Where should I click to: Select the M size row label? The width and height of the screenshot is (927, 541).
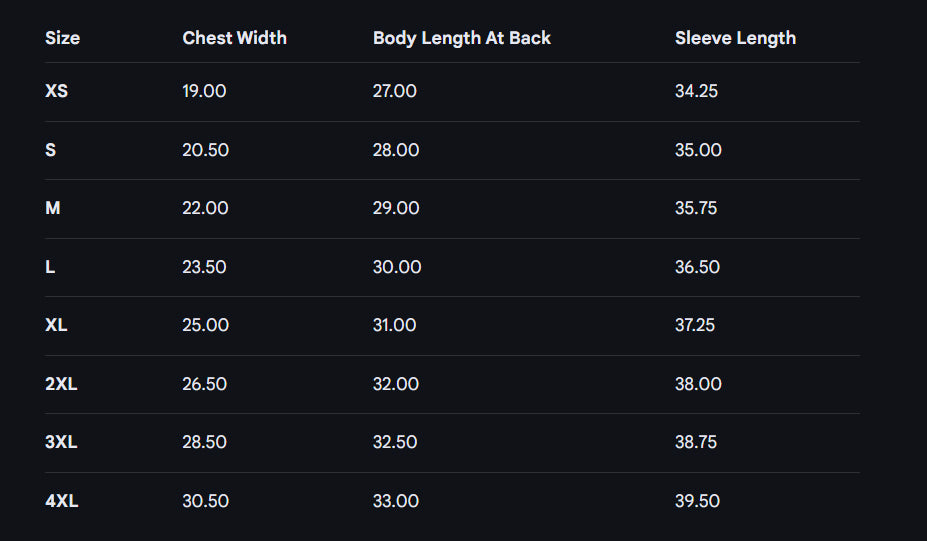[53, 208]
